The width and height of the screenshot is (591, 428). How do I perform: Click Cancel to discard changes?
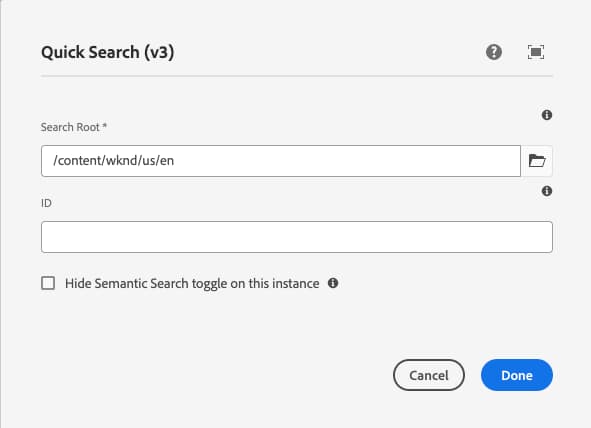429,375
